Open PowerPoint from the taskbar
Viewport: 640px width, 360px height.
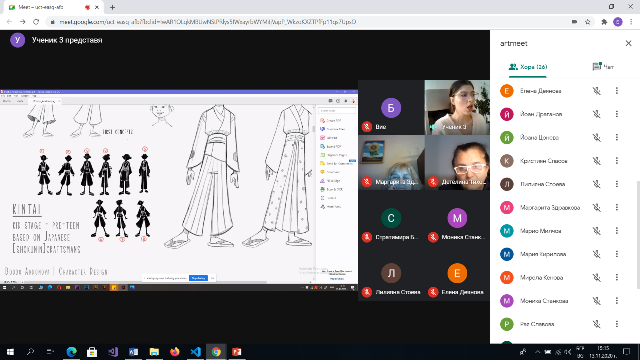coord(237,351)
